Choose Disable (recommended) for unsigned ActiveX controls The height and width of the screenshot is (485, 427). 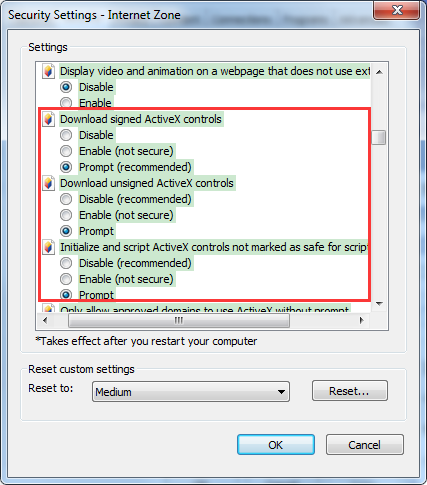point(66,199)
